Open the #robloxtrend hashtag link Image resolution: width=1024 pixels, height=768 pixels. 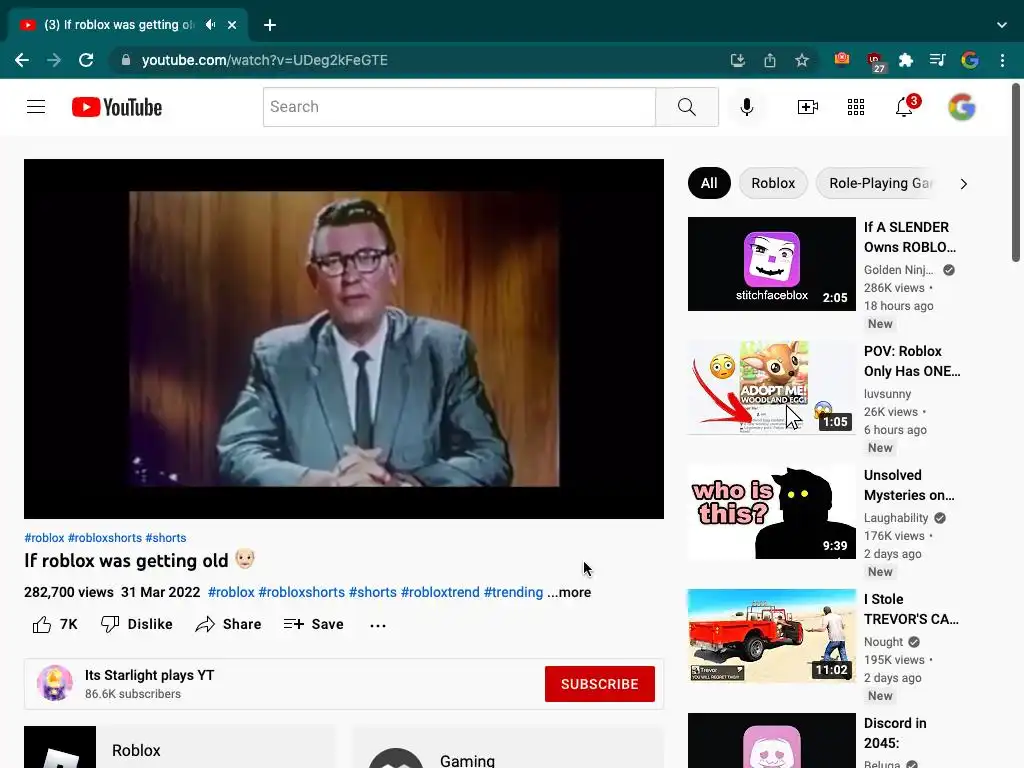point(440,592)
